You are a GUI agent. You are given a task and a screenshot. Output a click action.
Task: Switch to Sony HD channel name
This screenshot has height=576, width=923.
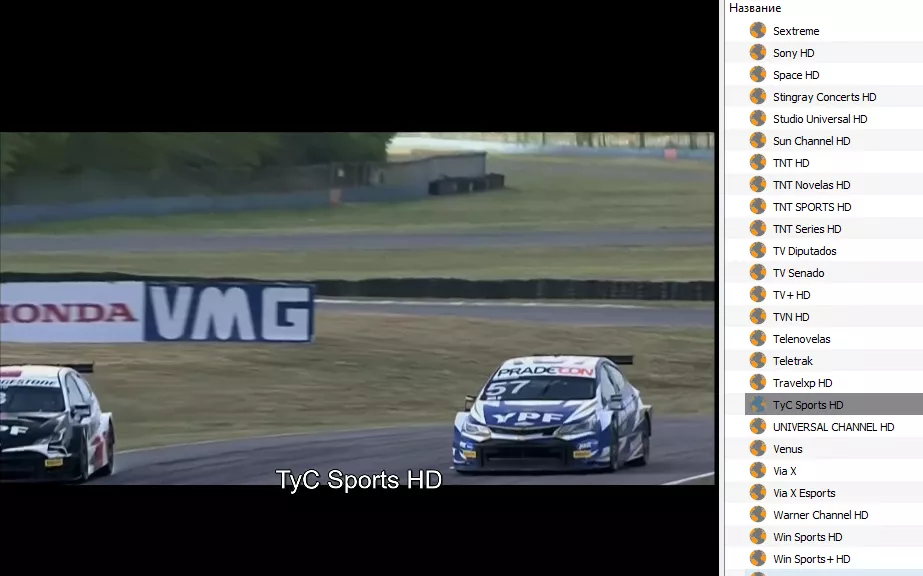793,53
